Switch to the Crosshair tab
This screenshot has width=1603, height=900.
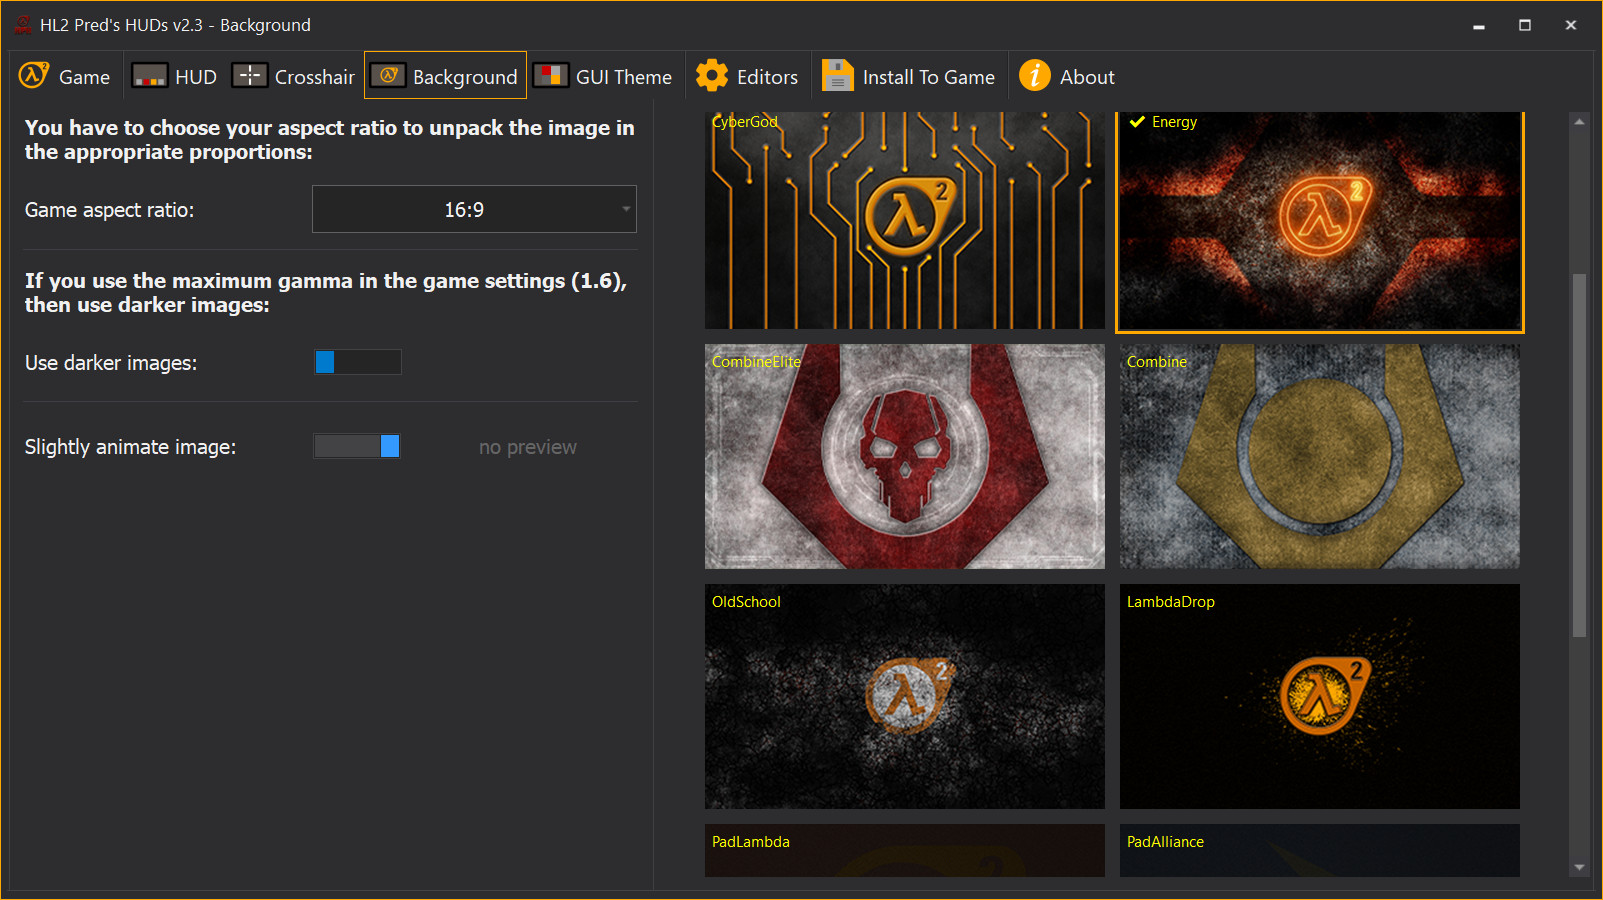(292, 75)
